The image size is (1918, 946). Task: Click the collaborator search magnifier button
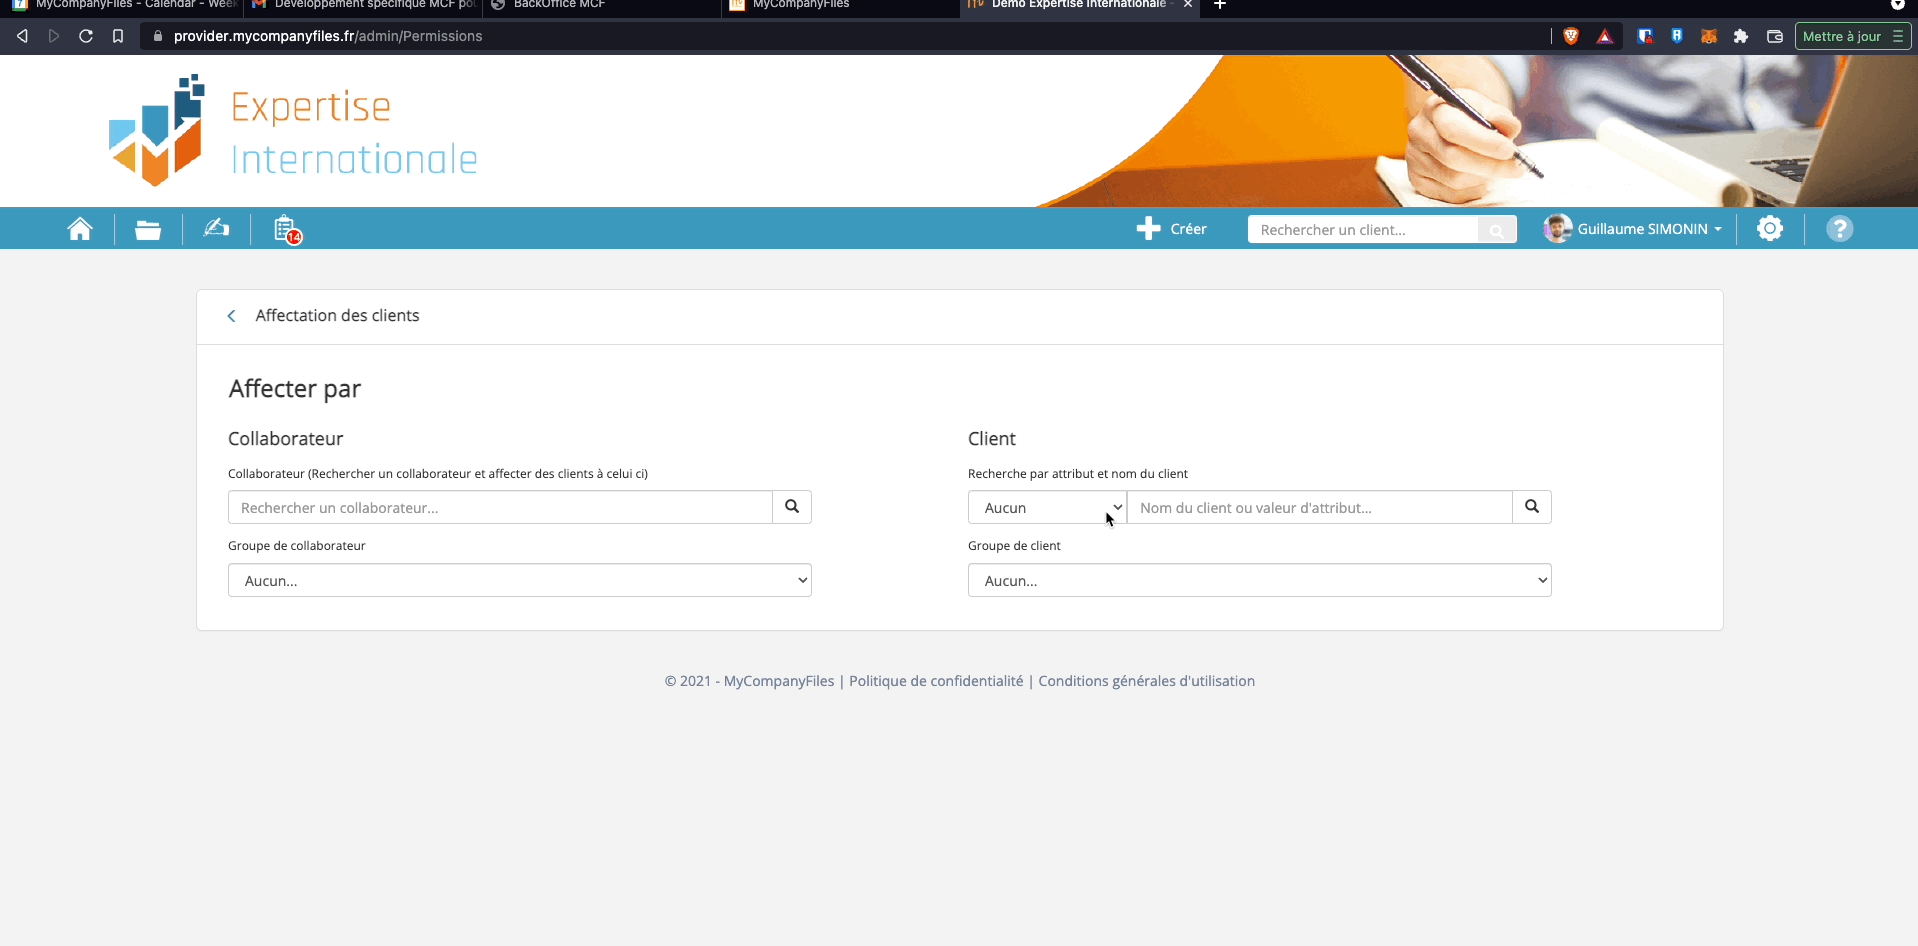point(791,507)
